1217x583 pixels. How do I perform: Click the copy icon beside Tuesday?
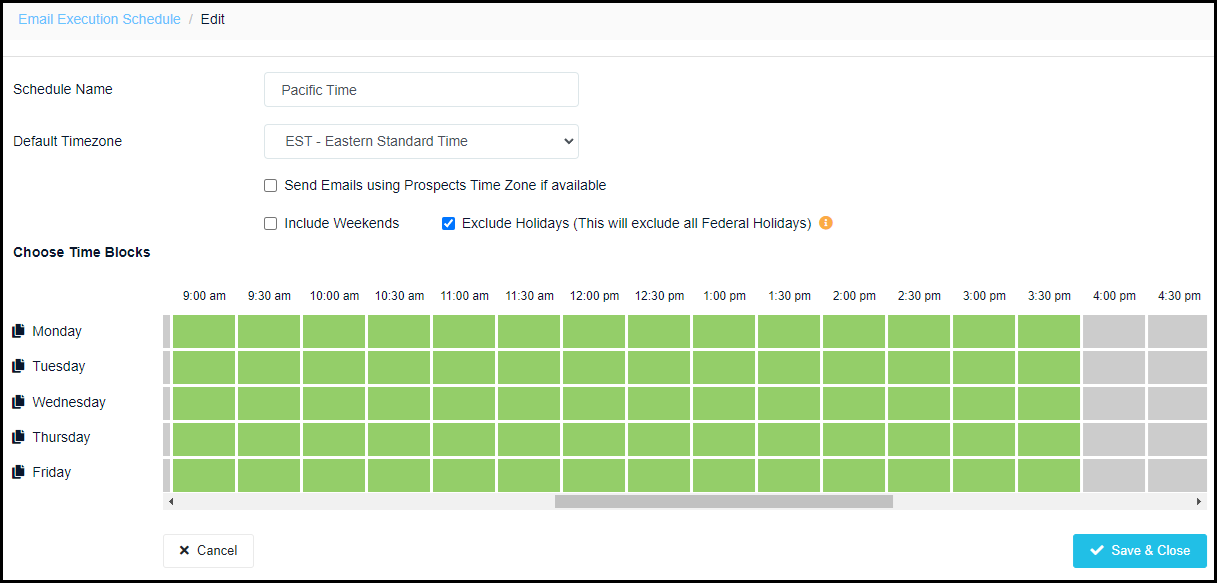(18, 366)
